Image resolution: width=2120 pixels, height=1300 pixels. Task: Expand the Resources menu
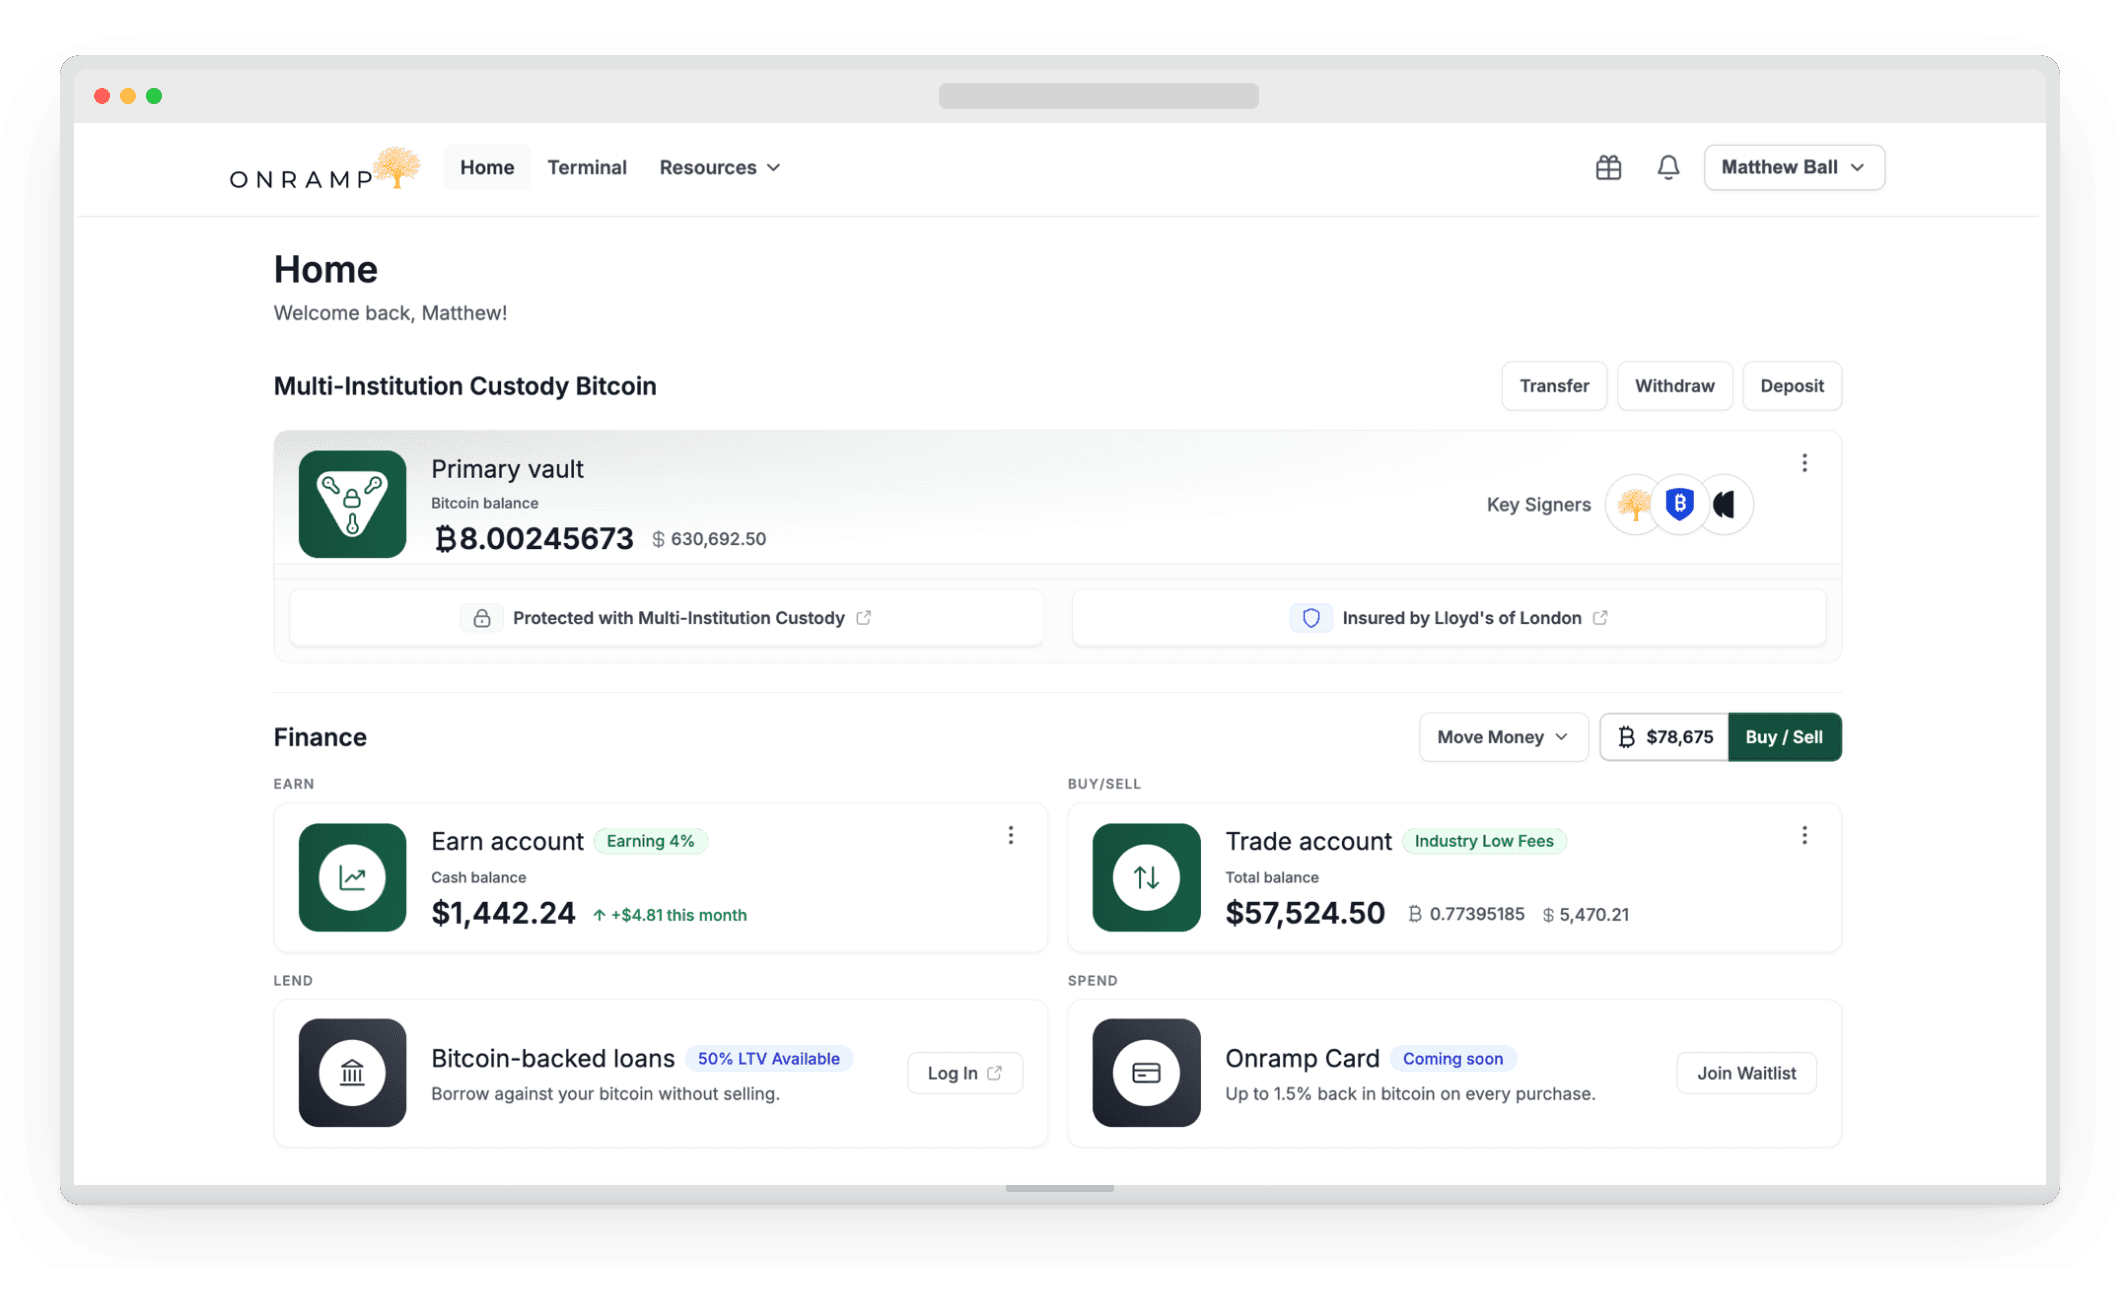[719, 167]
